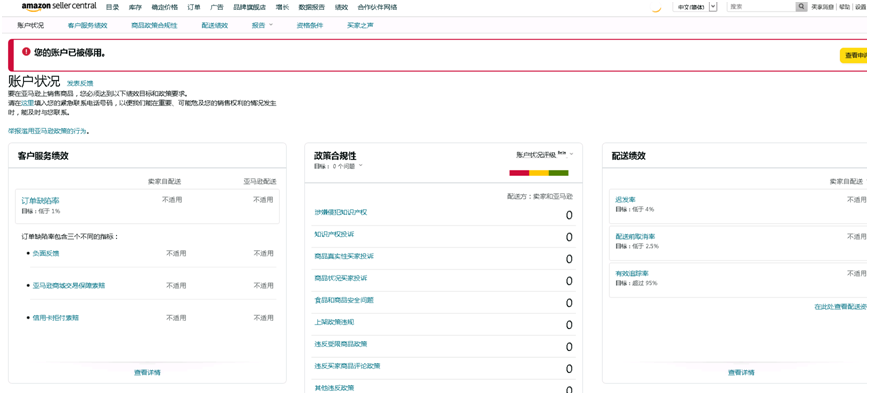The image size is (869, 395).
Task: Click the Amazon Seller Central logo
Action: pyautogui.click(x=59, y=6)
